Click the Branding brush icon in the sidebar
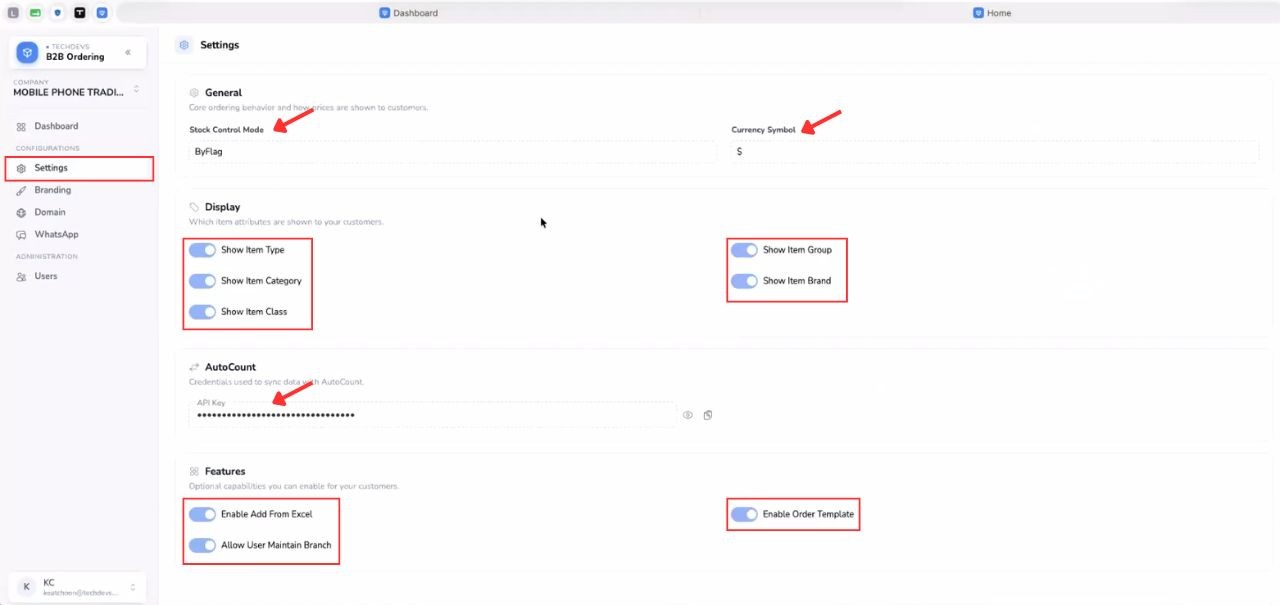 (21, 190)
